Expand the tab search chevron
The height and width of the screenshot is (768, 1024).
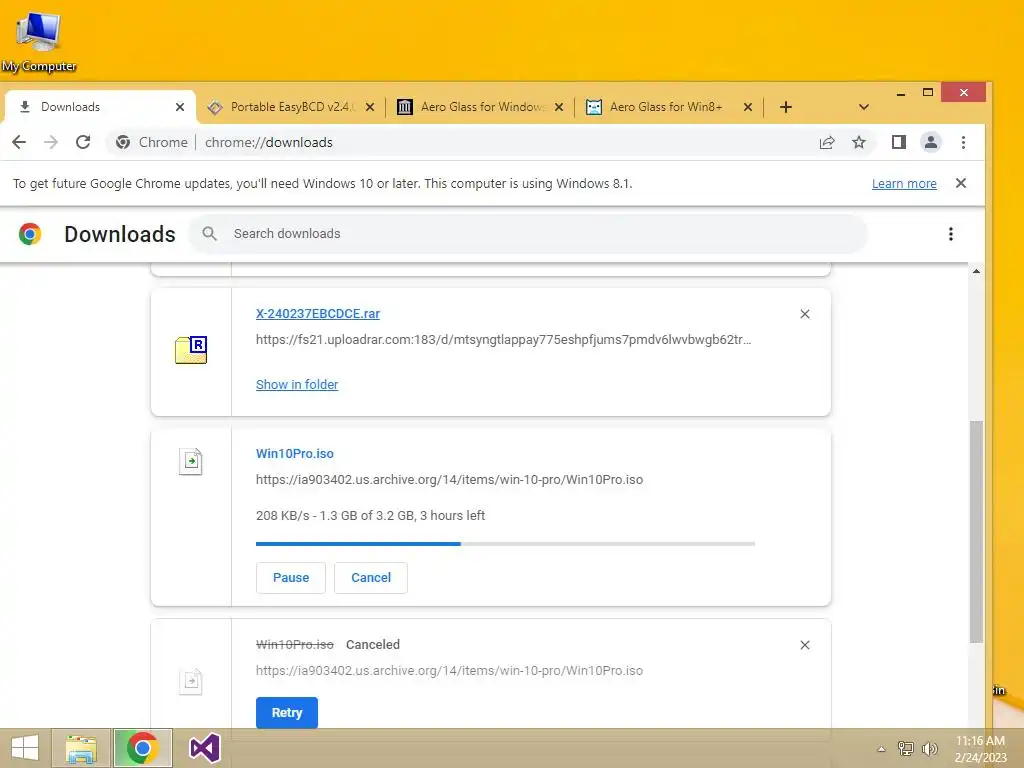863,107
